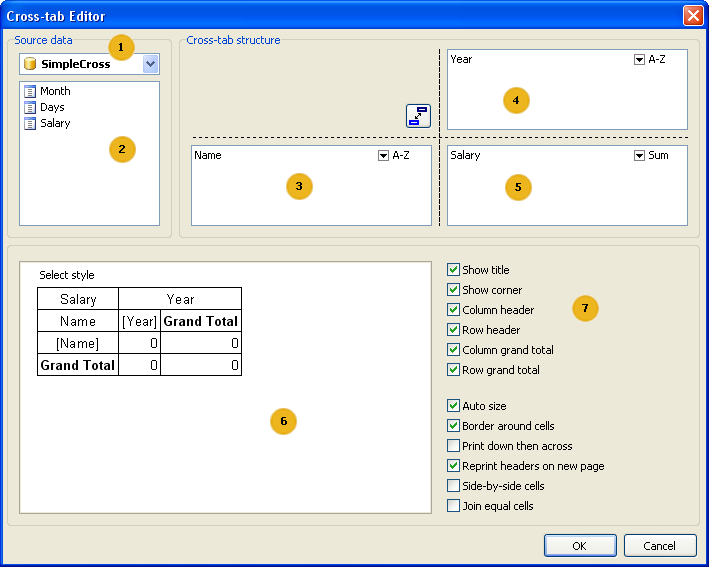
Task: Click the SimpleCross database icon
Action: click(x=30, y=64)
